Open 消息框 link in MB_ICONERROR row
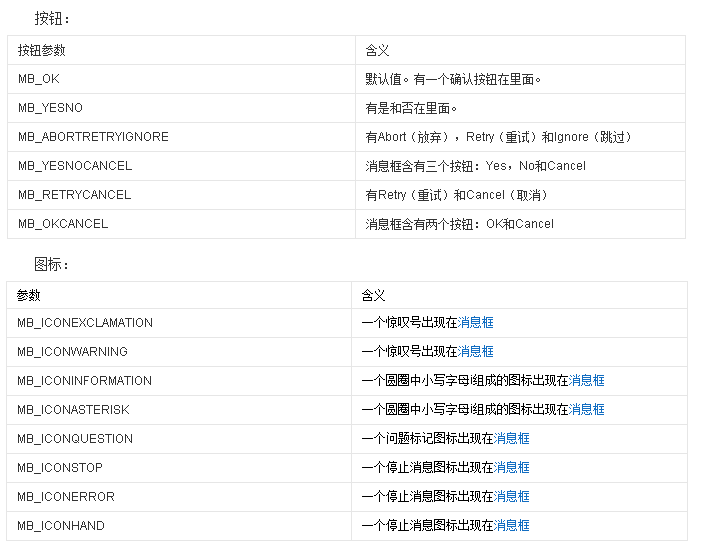 click(x=511, y=496)
